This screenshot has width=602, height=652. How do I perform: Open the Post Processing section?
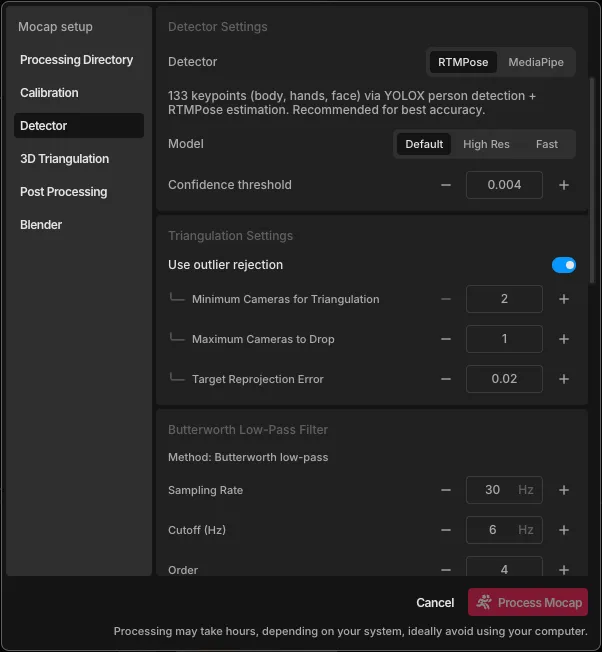79,192
